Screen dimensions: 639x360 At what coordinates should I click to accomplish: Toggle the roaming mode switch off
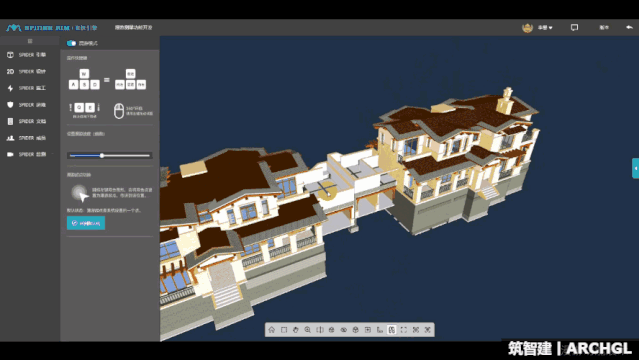[71, 43]
